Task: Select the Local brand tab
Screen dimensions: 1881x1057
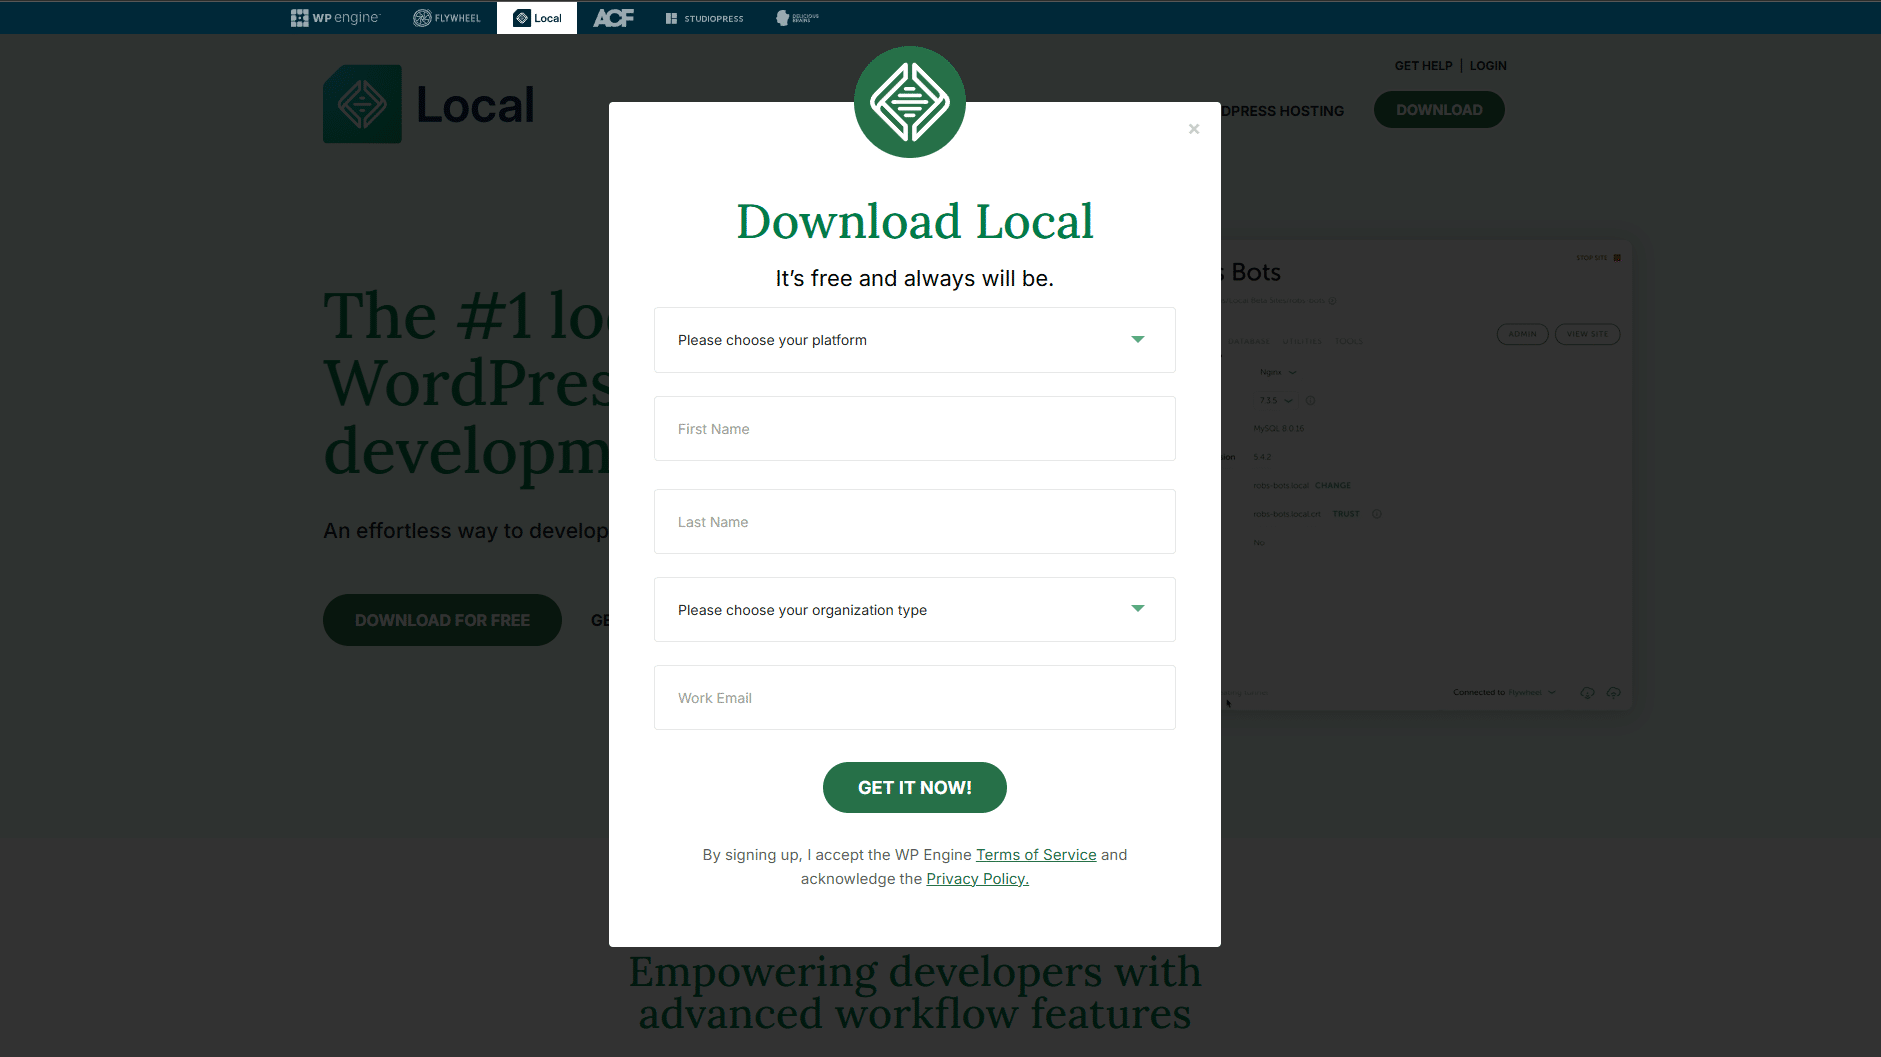Action: [537, 18]
